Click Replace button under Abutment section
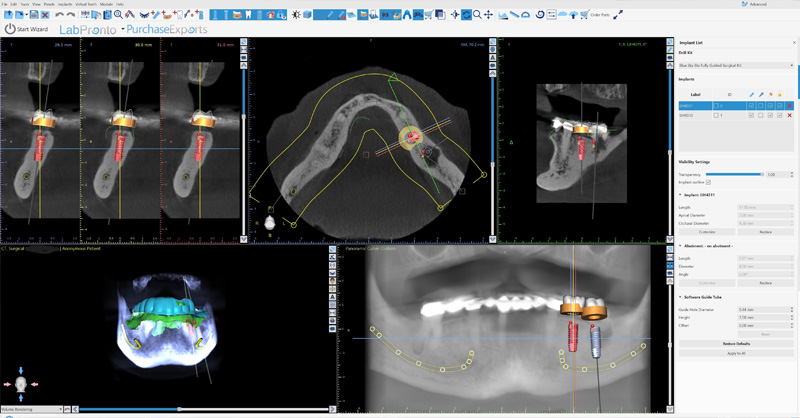The image size is (800, 418). (x=765, y=283)
